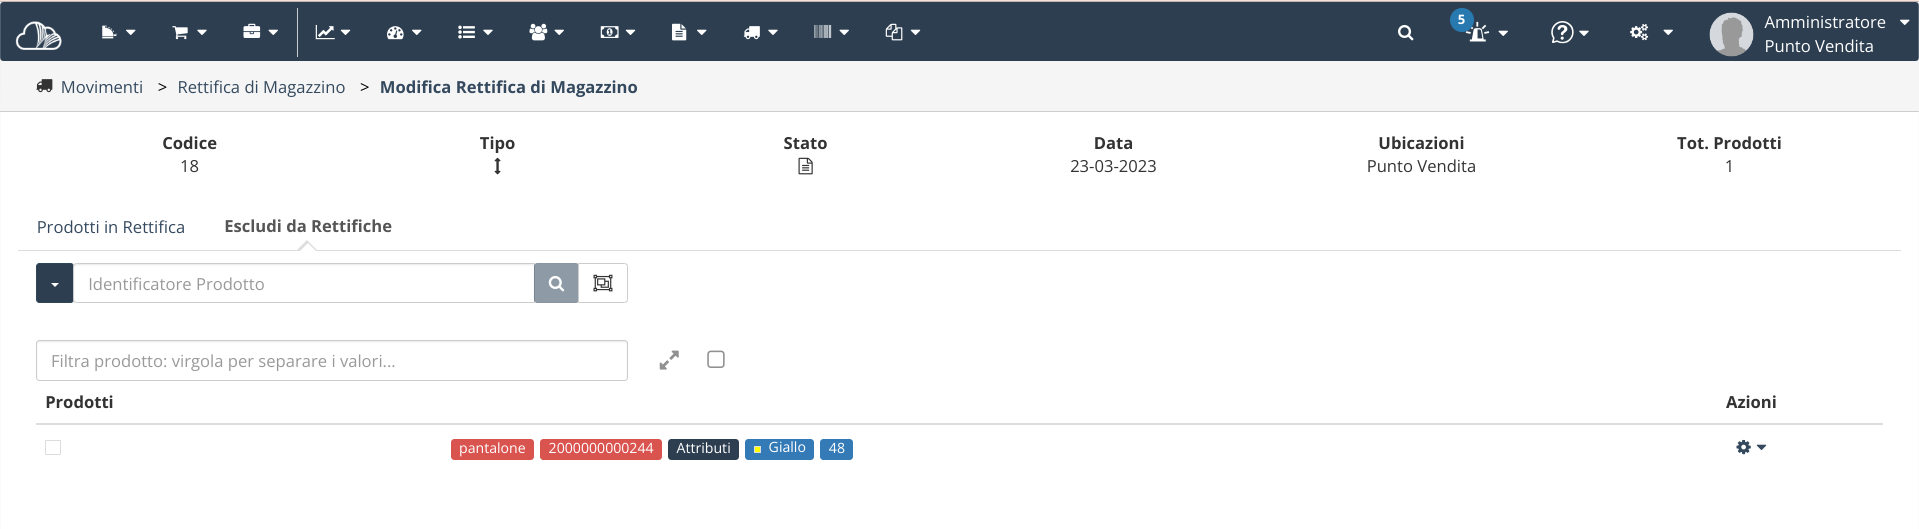Open the question mark help menu

[x=1569, y=33]
